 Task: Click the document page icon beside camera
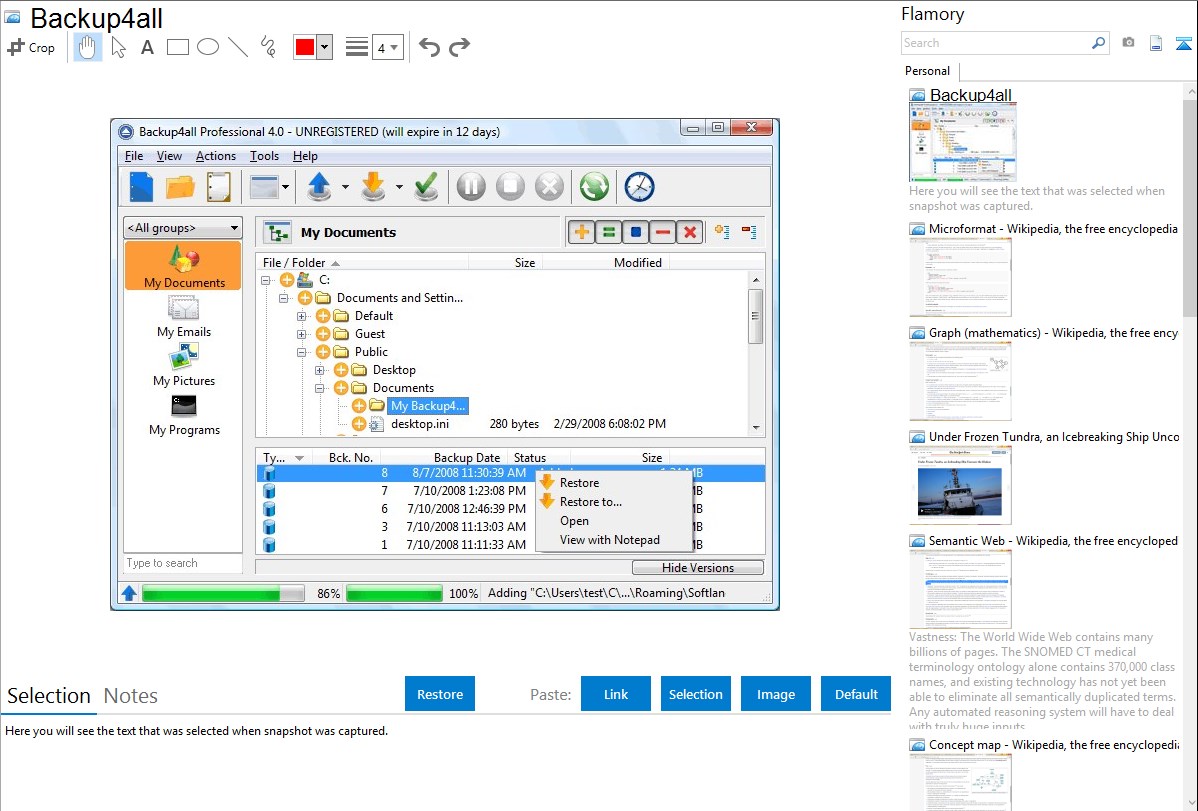pyautogui.click(x=1156, y=43)
